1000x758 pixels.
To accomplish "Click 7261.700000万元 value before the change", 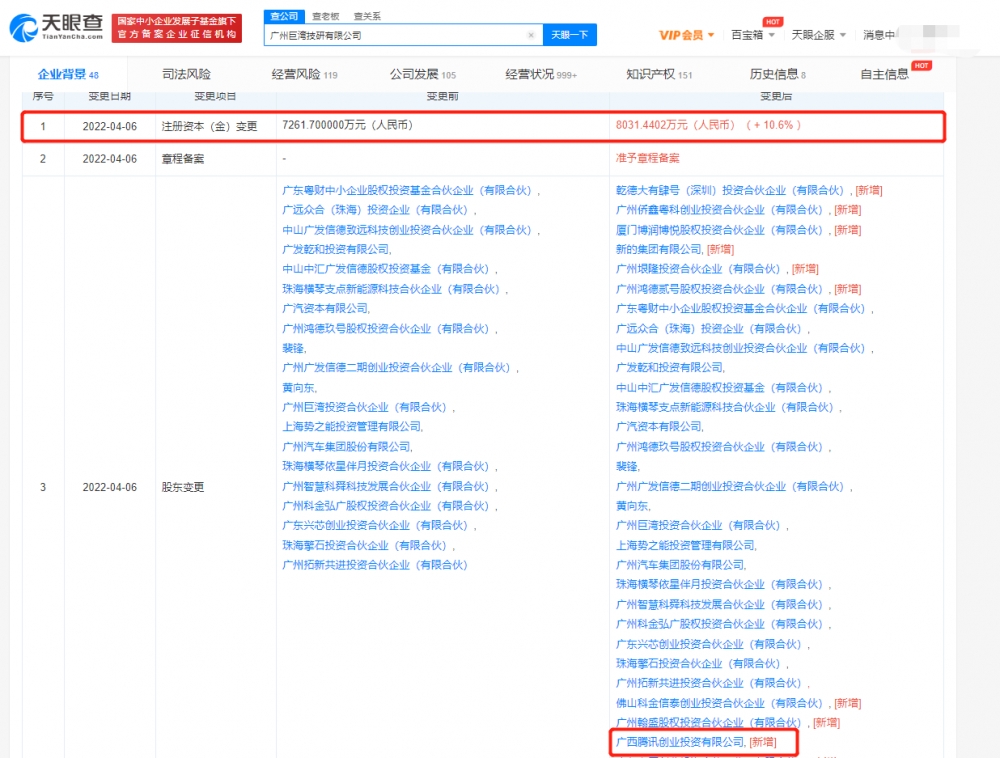I will pos(347,125).
